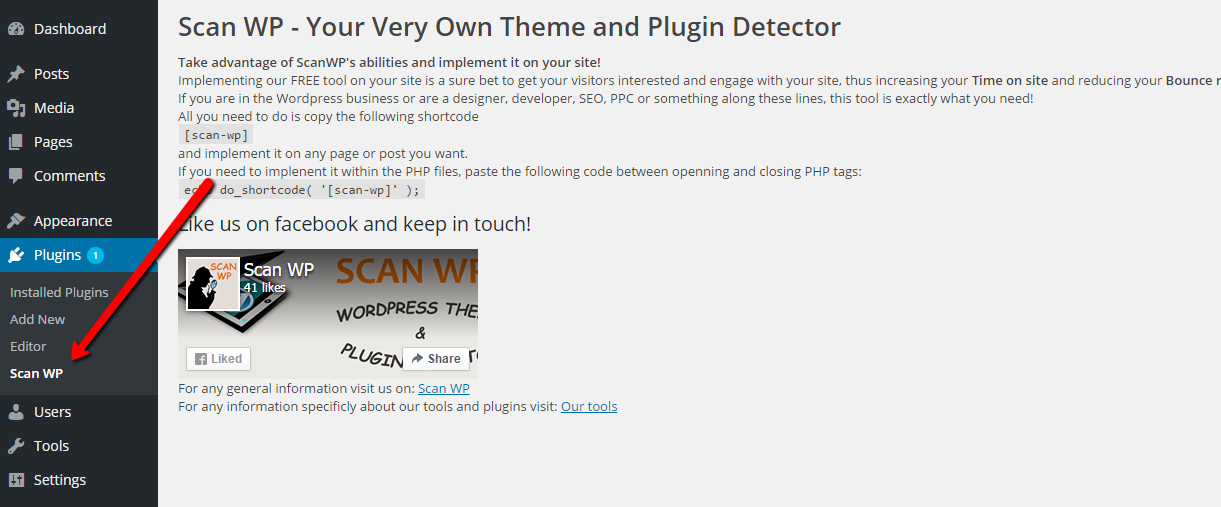This screenshot has height=507, width=1221.
Task: Click the do_shortcode PHP code snippet
Action: [x=301, y=190]
